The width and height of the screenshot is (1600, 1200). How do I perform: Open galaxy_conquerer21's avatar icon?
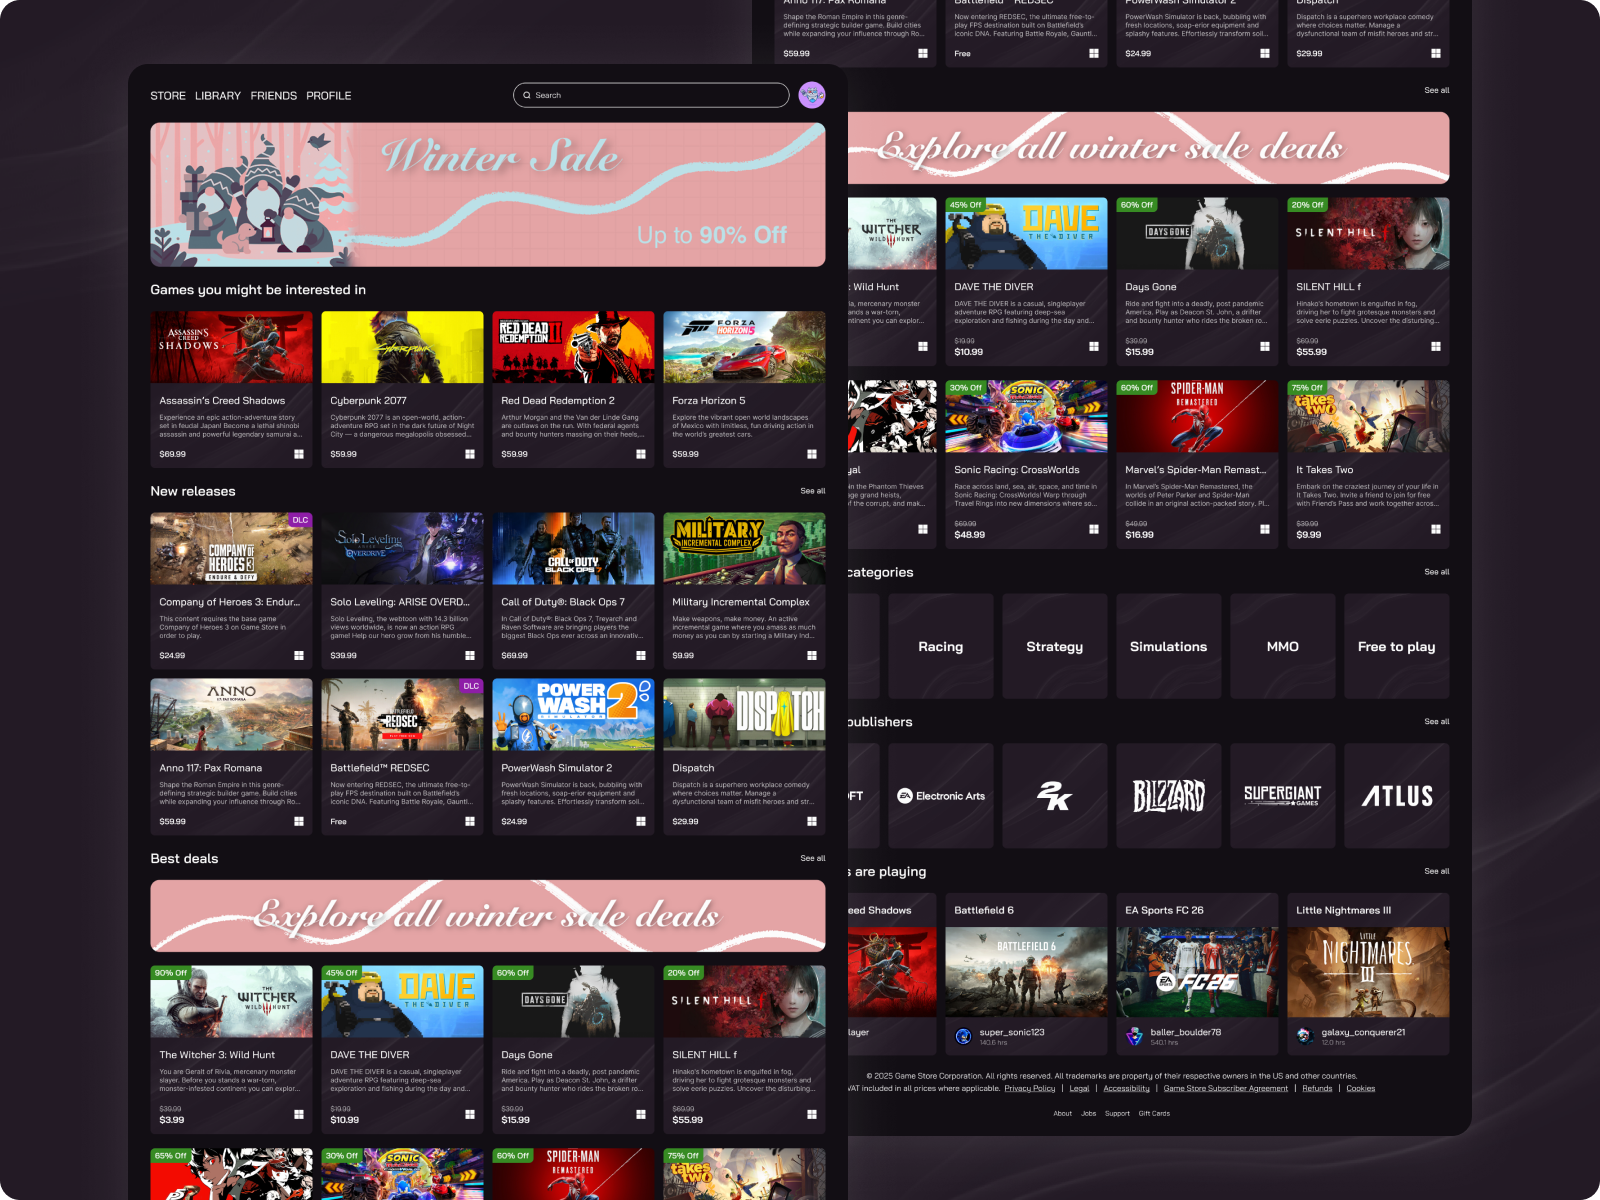tap(1304, 1036)
